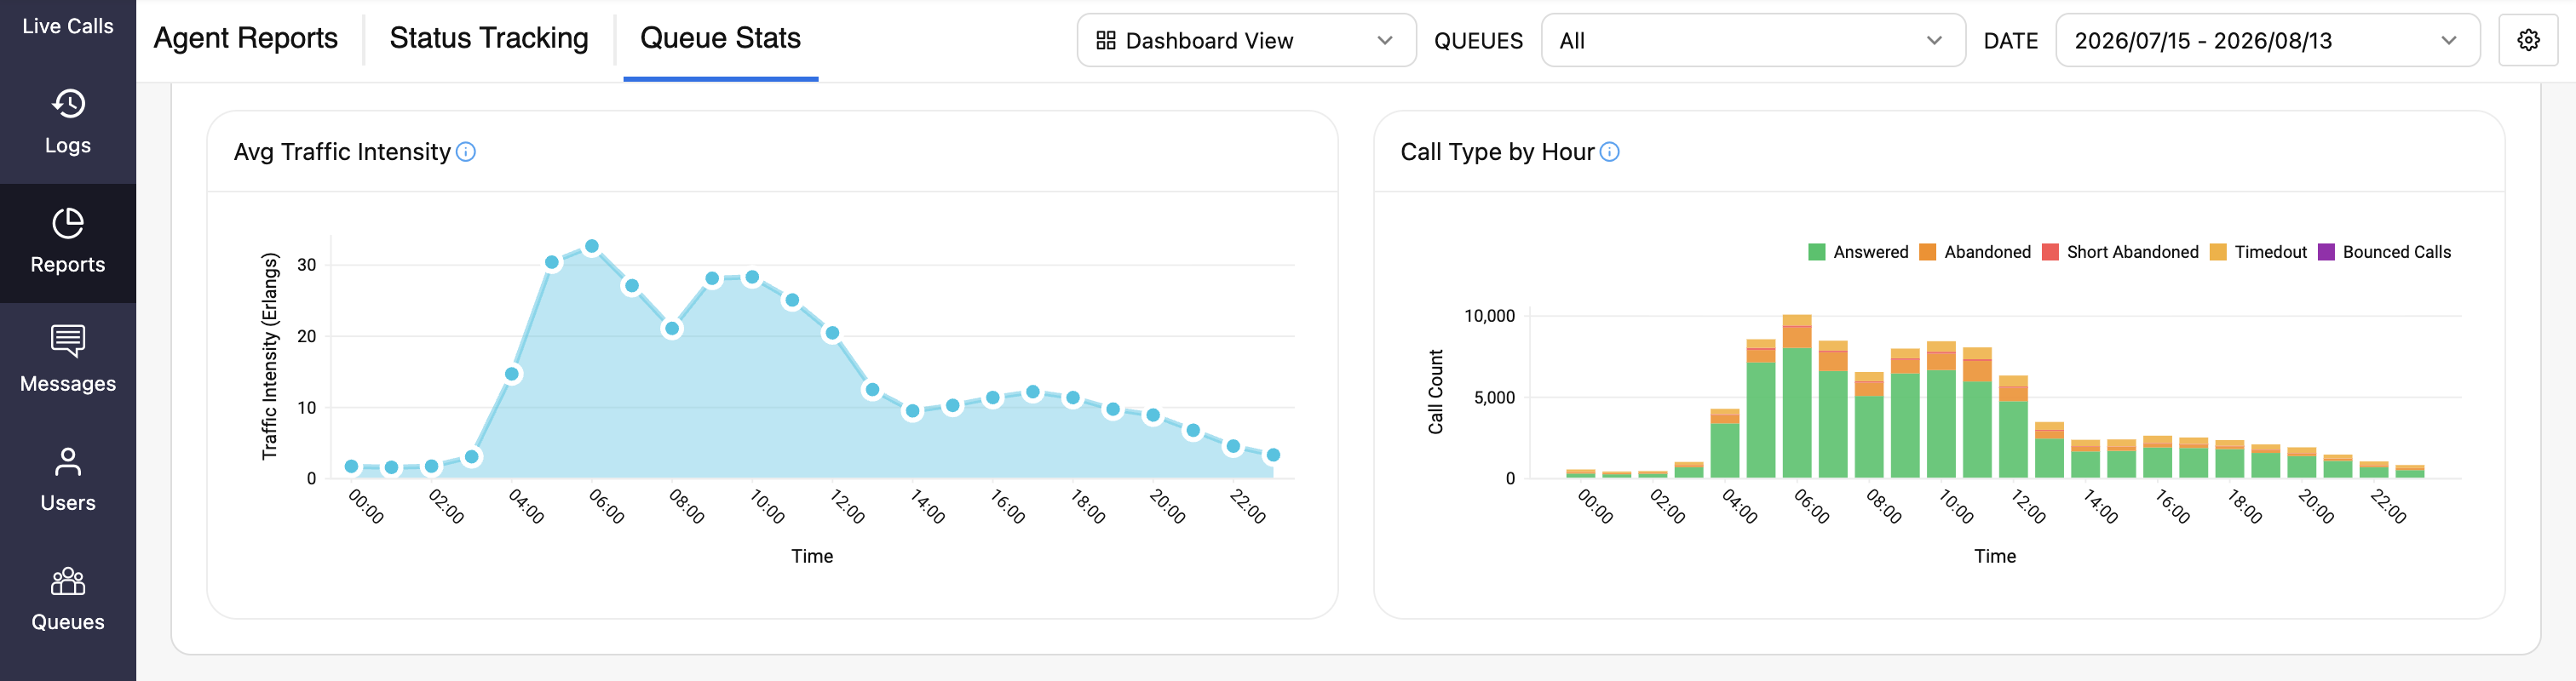Toggle the Bounced Calls legend series
The image size is (2576, 681).
coord(2384,252)
